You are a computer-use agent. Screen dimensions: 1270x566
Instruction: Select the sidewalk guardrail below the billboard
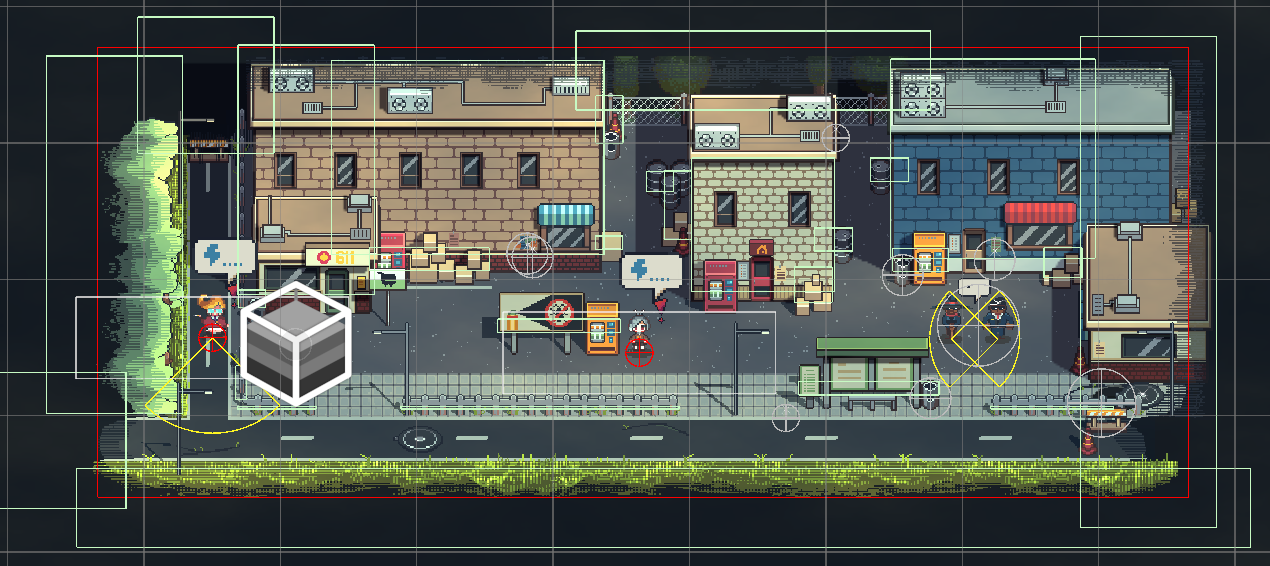click(539, 405)
